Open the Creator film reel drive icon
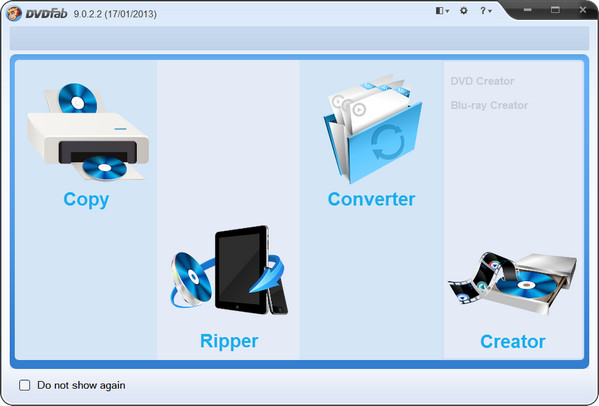The image size is (599, 406). click(x=512, y=283)
